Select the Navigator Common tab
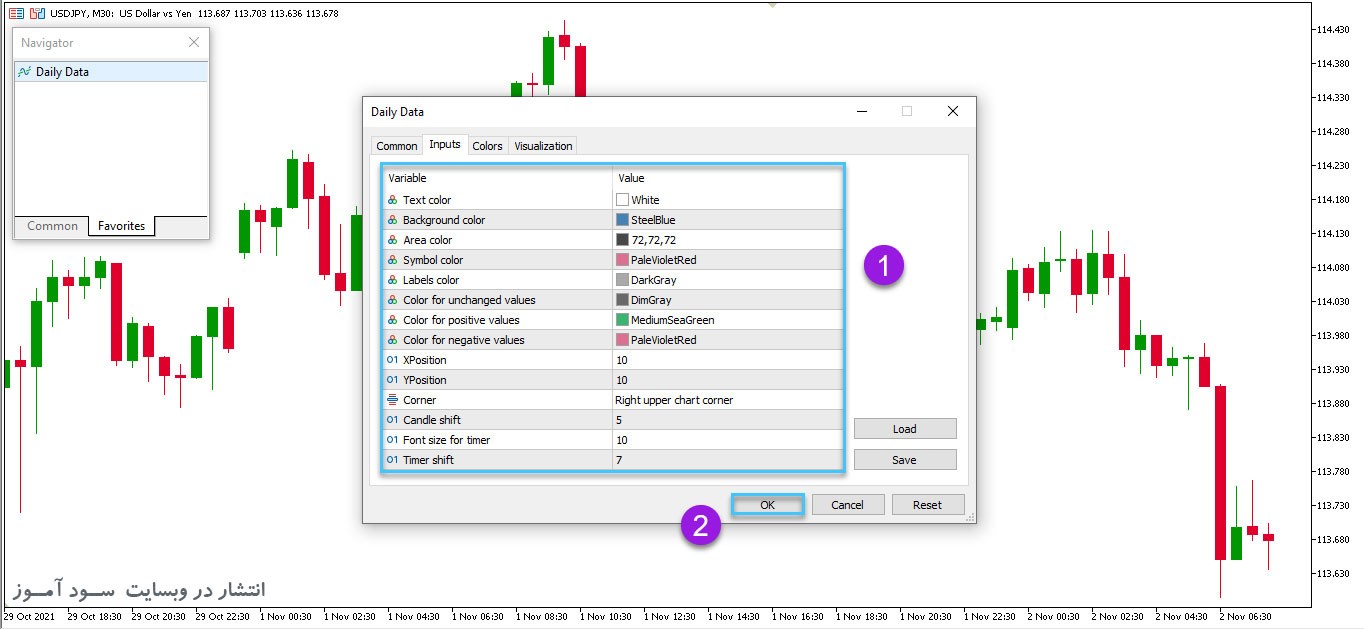The image size is (1364, 629). (52, 226)
